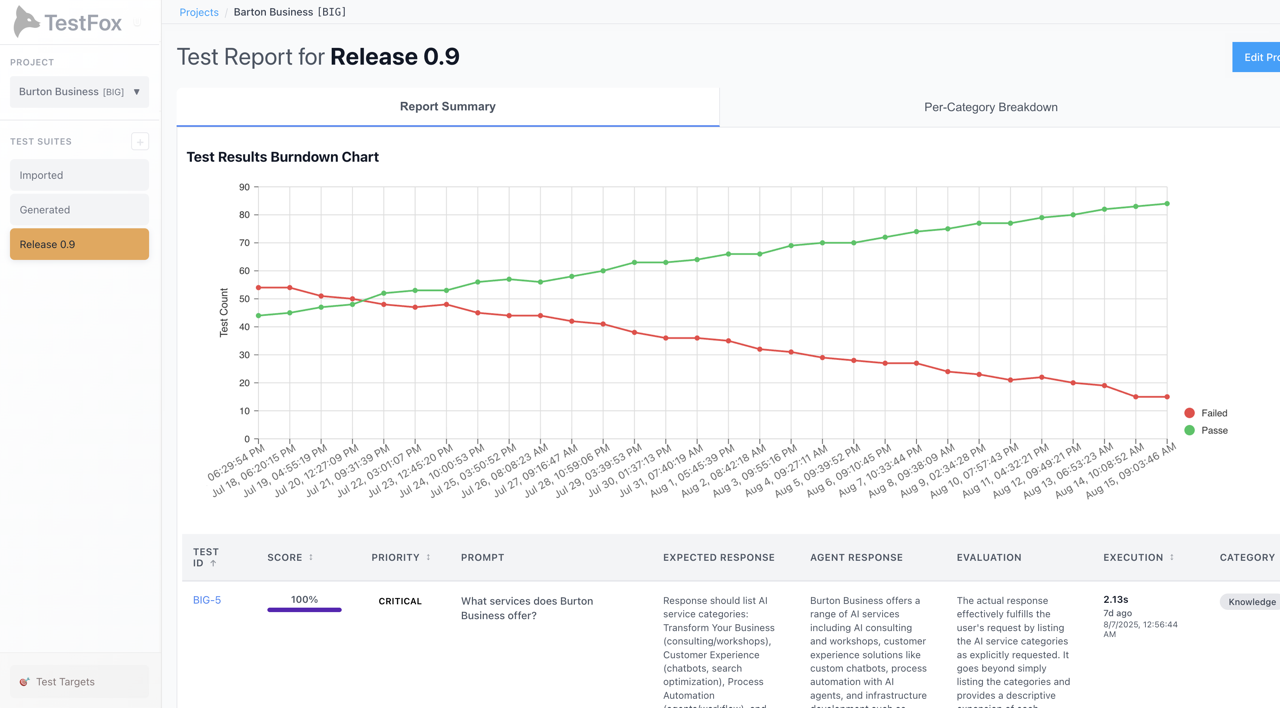Switch to the Per-Category Breakdown tab

[990, 107]
